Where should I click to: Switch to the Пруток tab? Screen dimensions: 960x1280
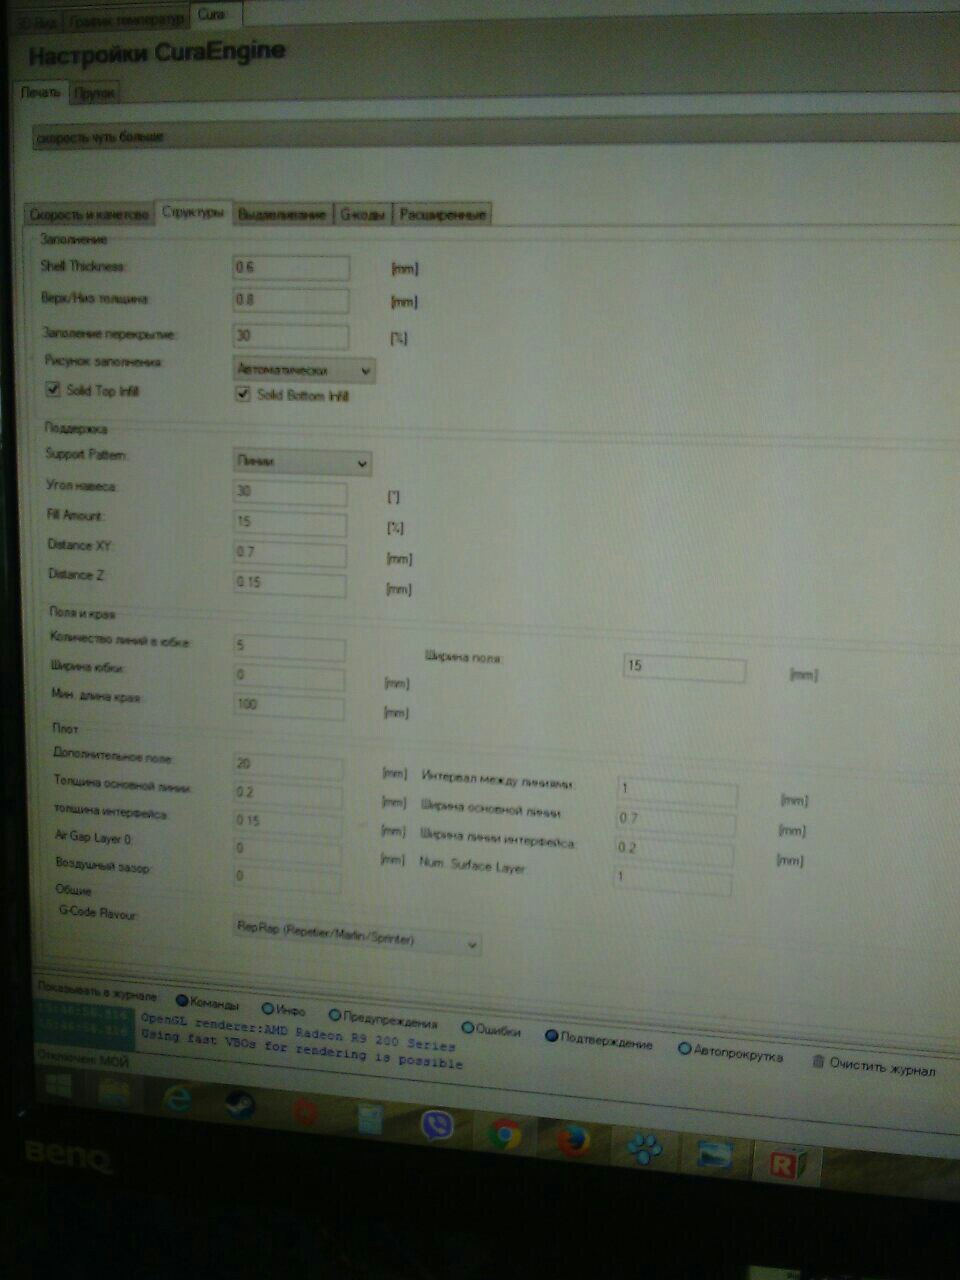coord(95,93)
